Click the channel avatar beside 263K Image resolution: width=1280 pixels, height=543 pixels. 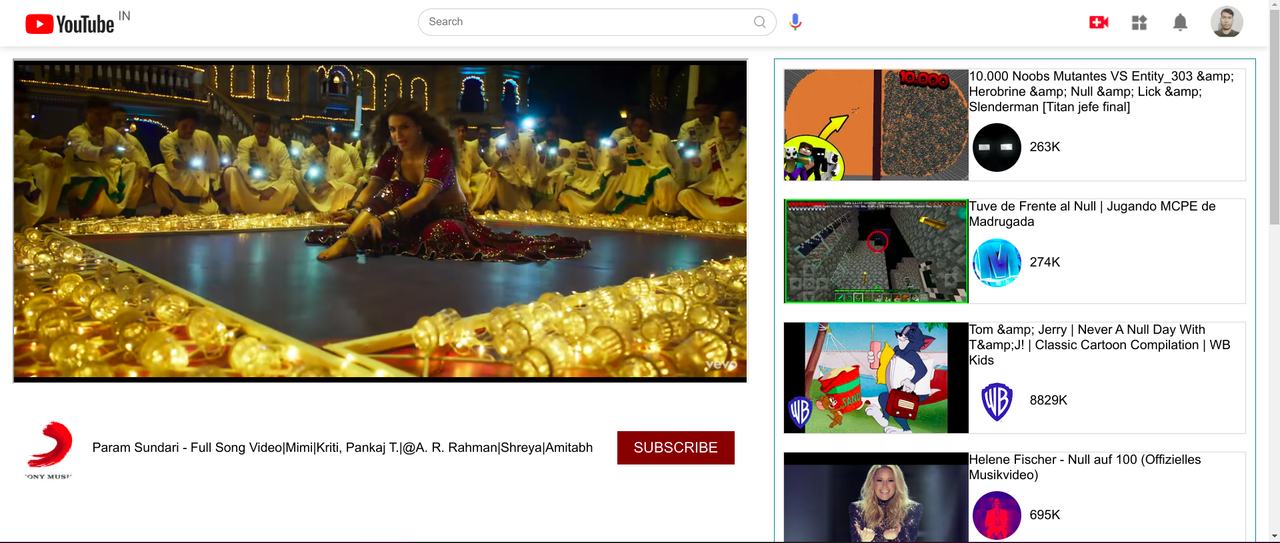pyautogui.click(x=997, y=147)
